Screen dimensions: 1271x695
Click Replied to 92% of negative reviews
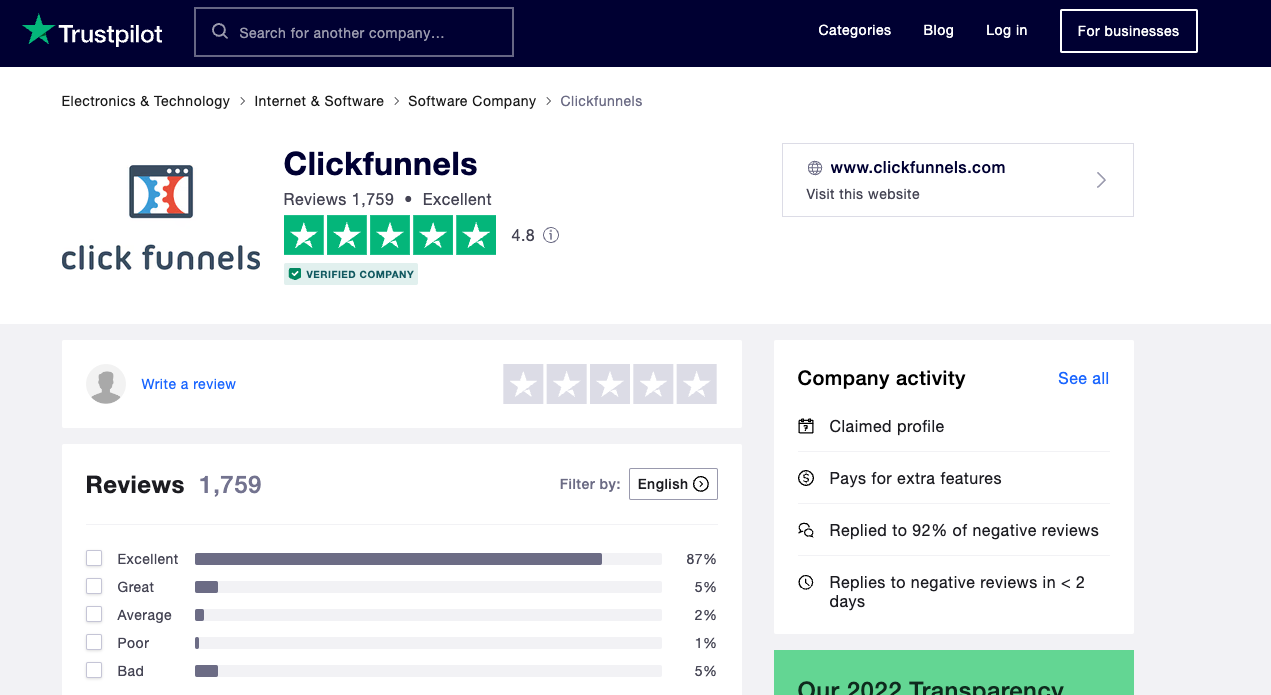pos(964,530)
